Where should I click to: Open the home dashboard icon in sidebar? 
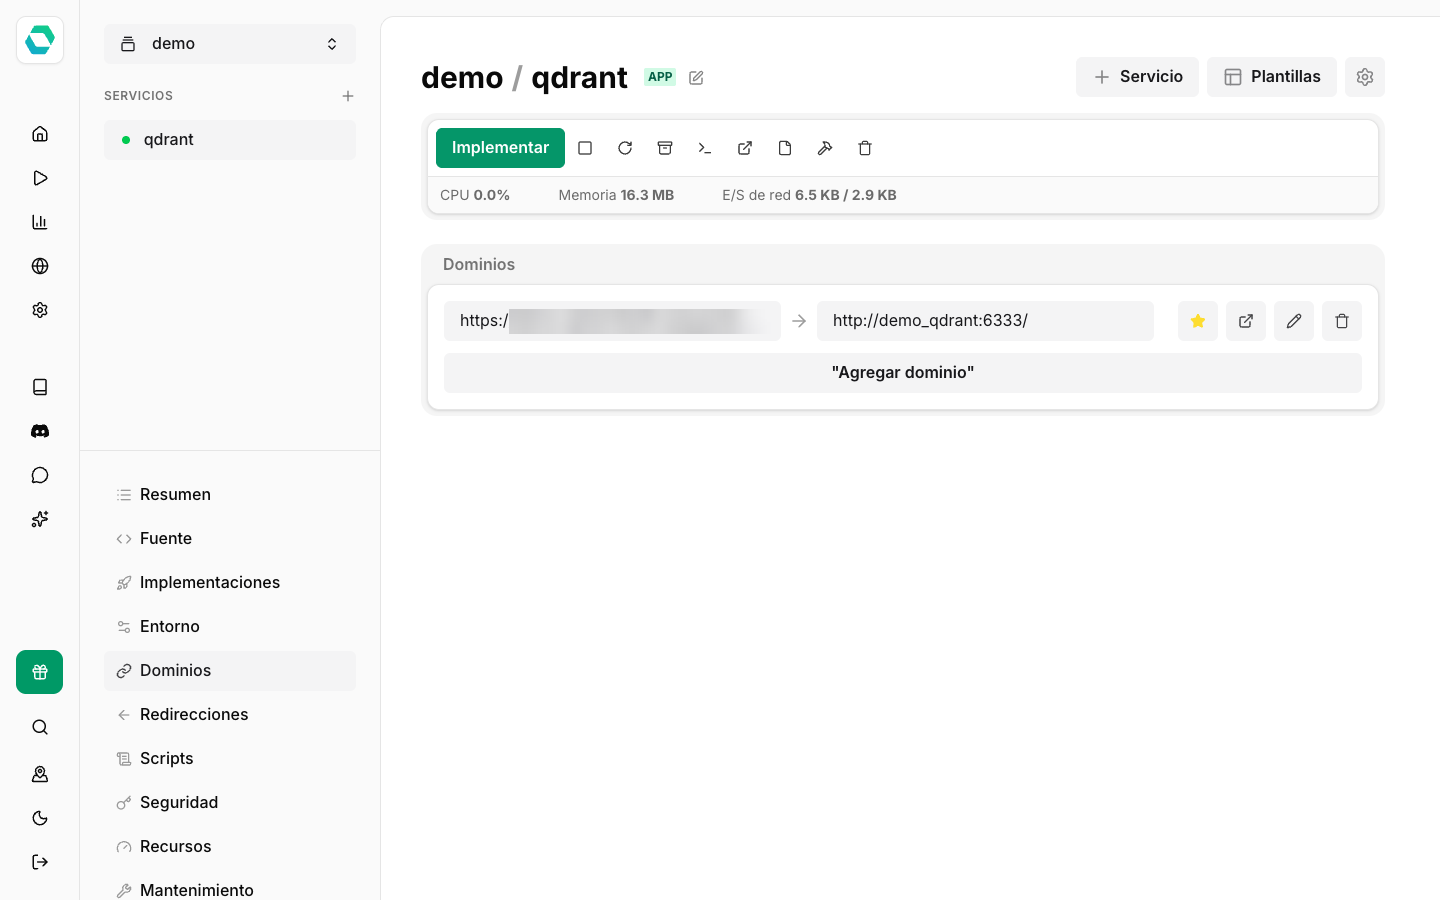tap(40, 134)
